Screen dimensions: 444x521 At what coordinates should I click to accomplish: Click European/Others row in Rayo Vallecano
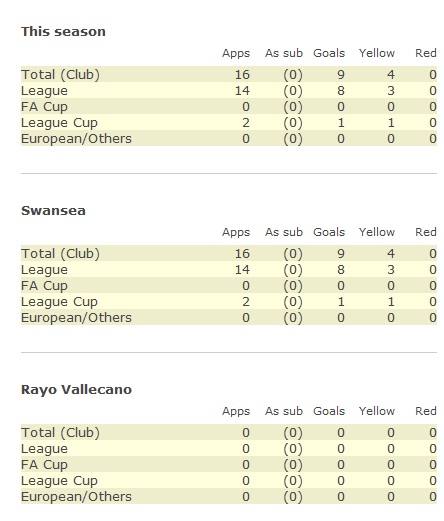pos(229,497)
